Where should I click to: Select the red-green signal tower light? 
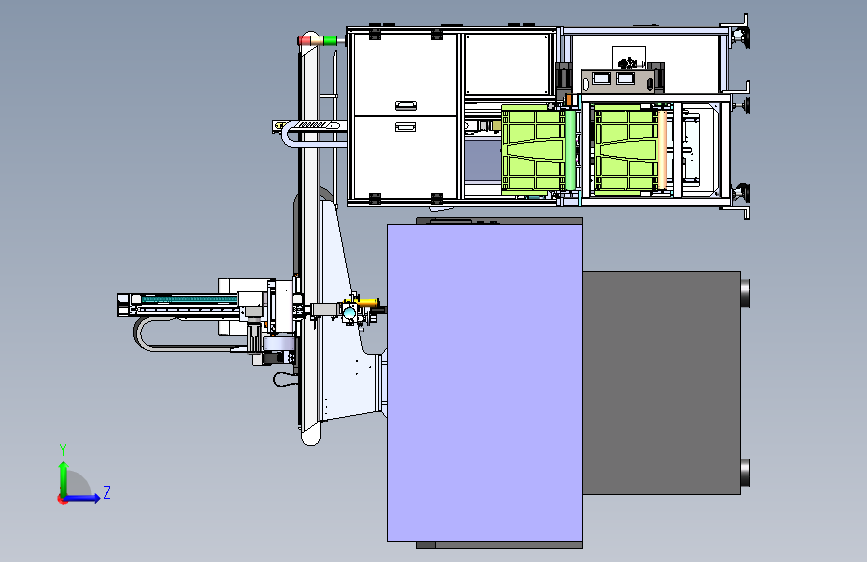[317, 40]
